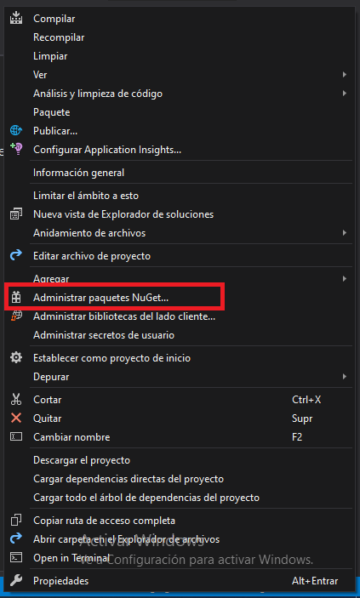Click the Editar archivo de proyecto arrow icon
This screenshot has width=360, height=598.
pyautogui.click(x=16, y=255)
